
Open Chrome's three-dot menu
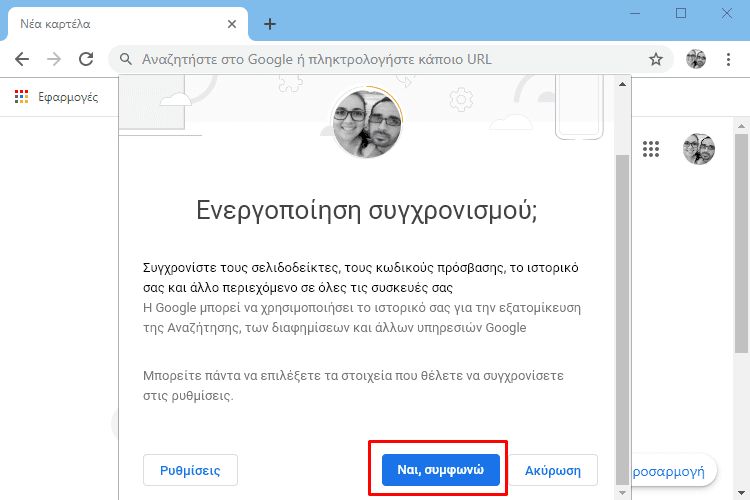[x=728, y=59]
